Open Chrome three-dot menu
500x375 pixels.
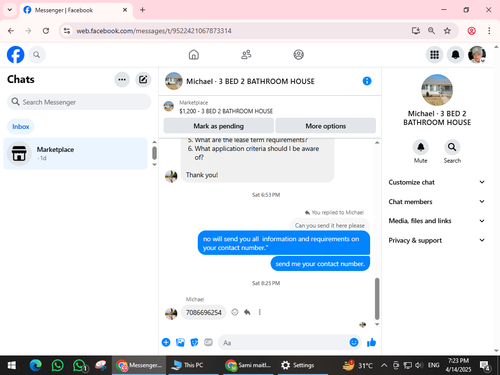click(489, 31)
